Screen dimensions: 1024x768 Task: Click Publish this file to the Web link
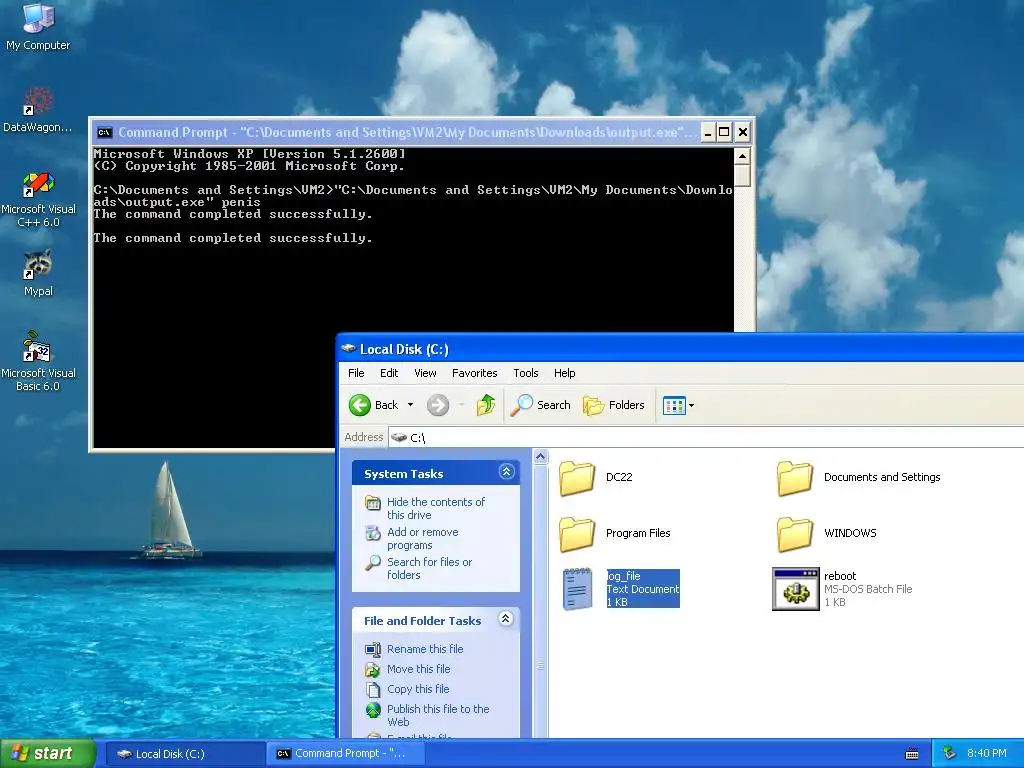tap(438, 716)
